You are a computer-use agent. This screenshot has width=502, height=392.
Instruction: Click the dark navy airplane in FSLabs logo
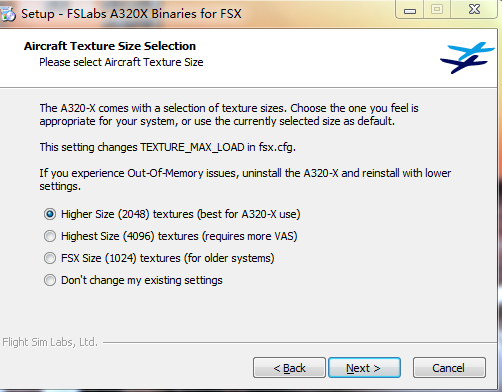[x=463, y=64]
